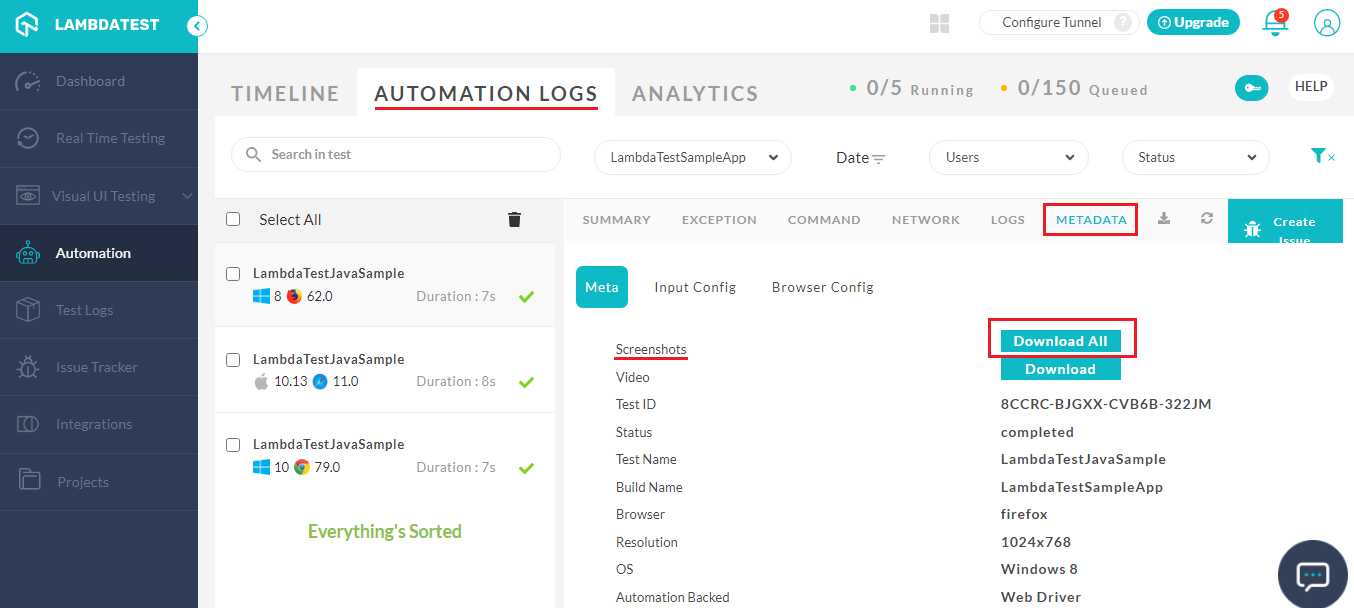
Task: Switch to the ANALYTICS tab
Action: click(695, 93)
